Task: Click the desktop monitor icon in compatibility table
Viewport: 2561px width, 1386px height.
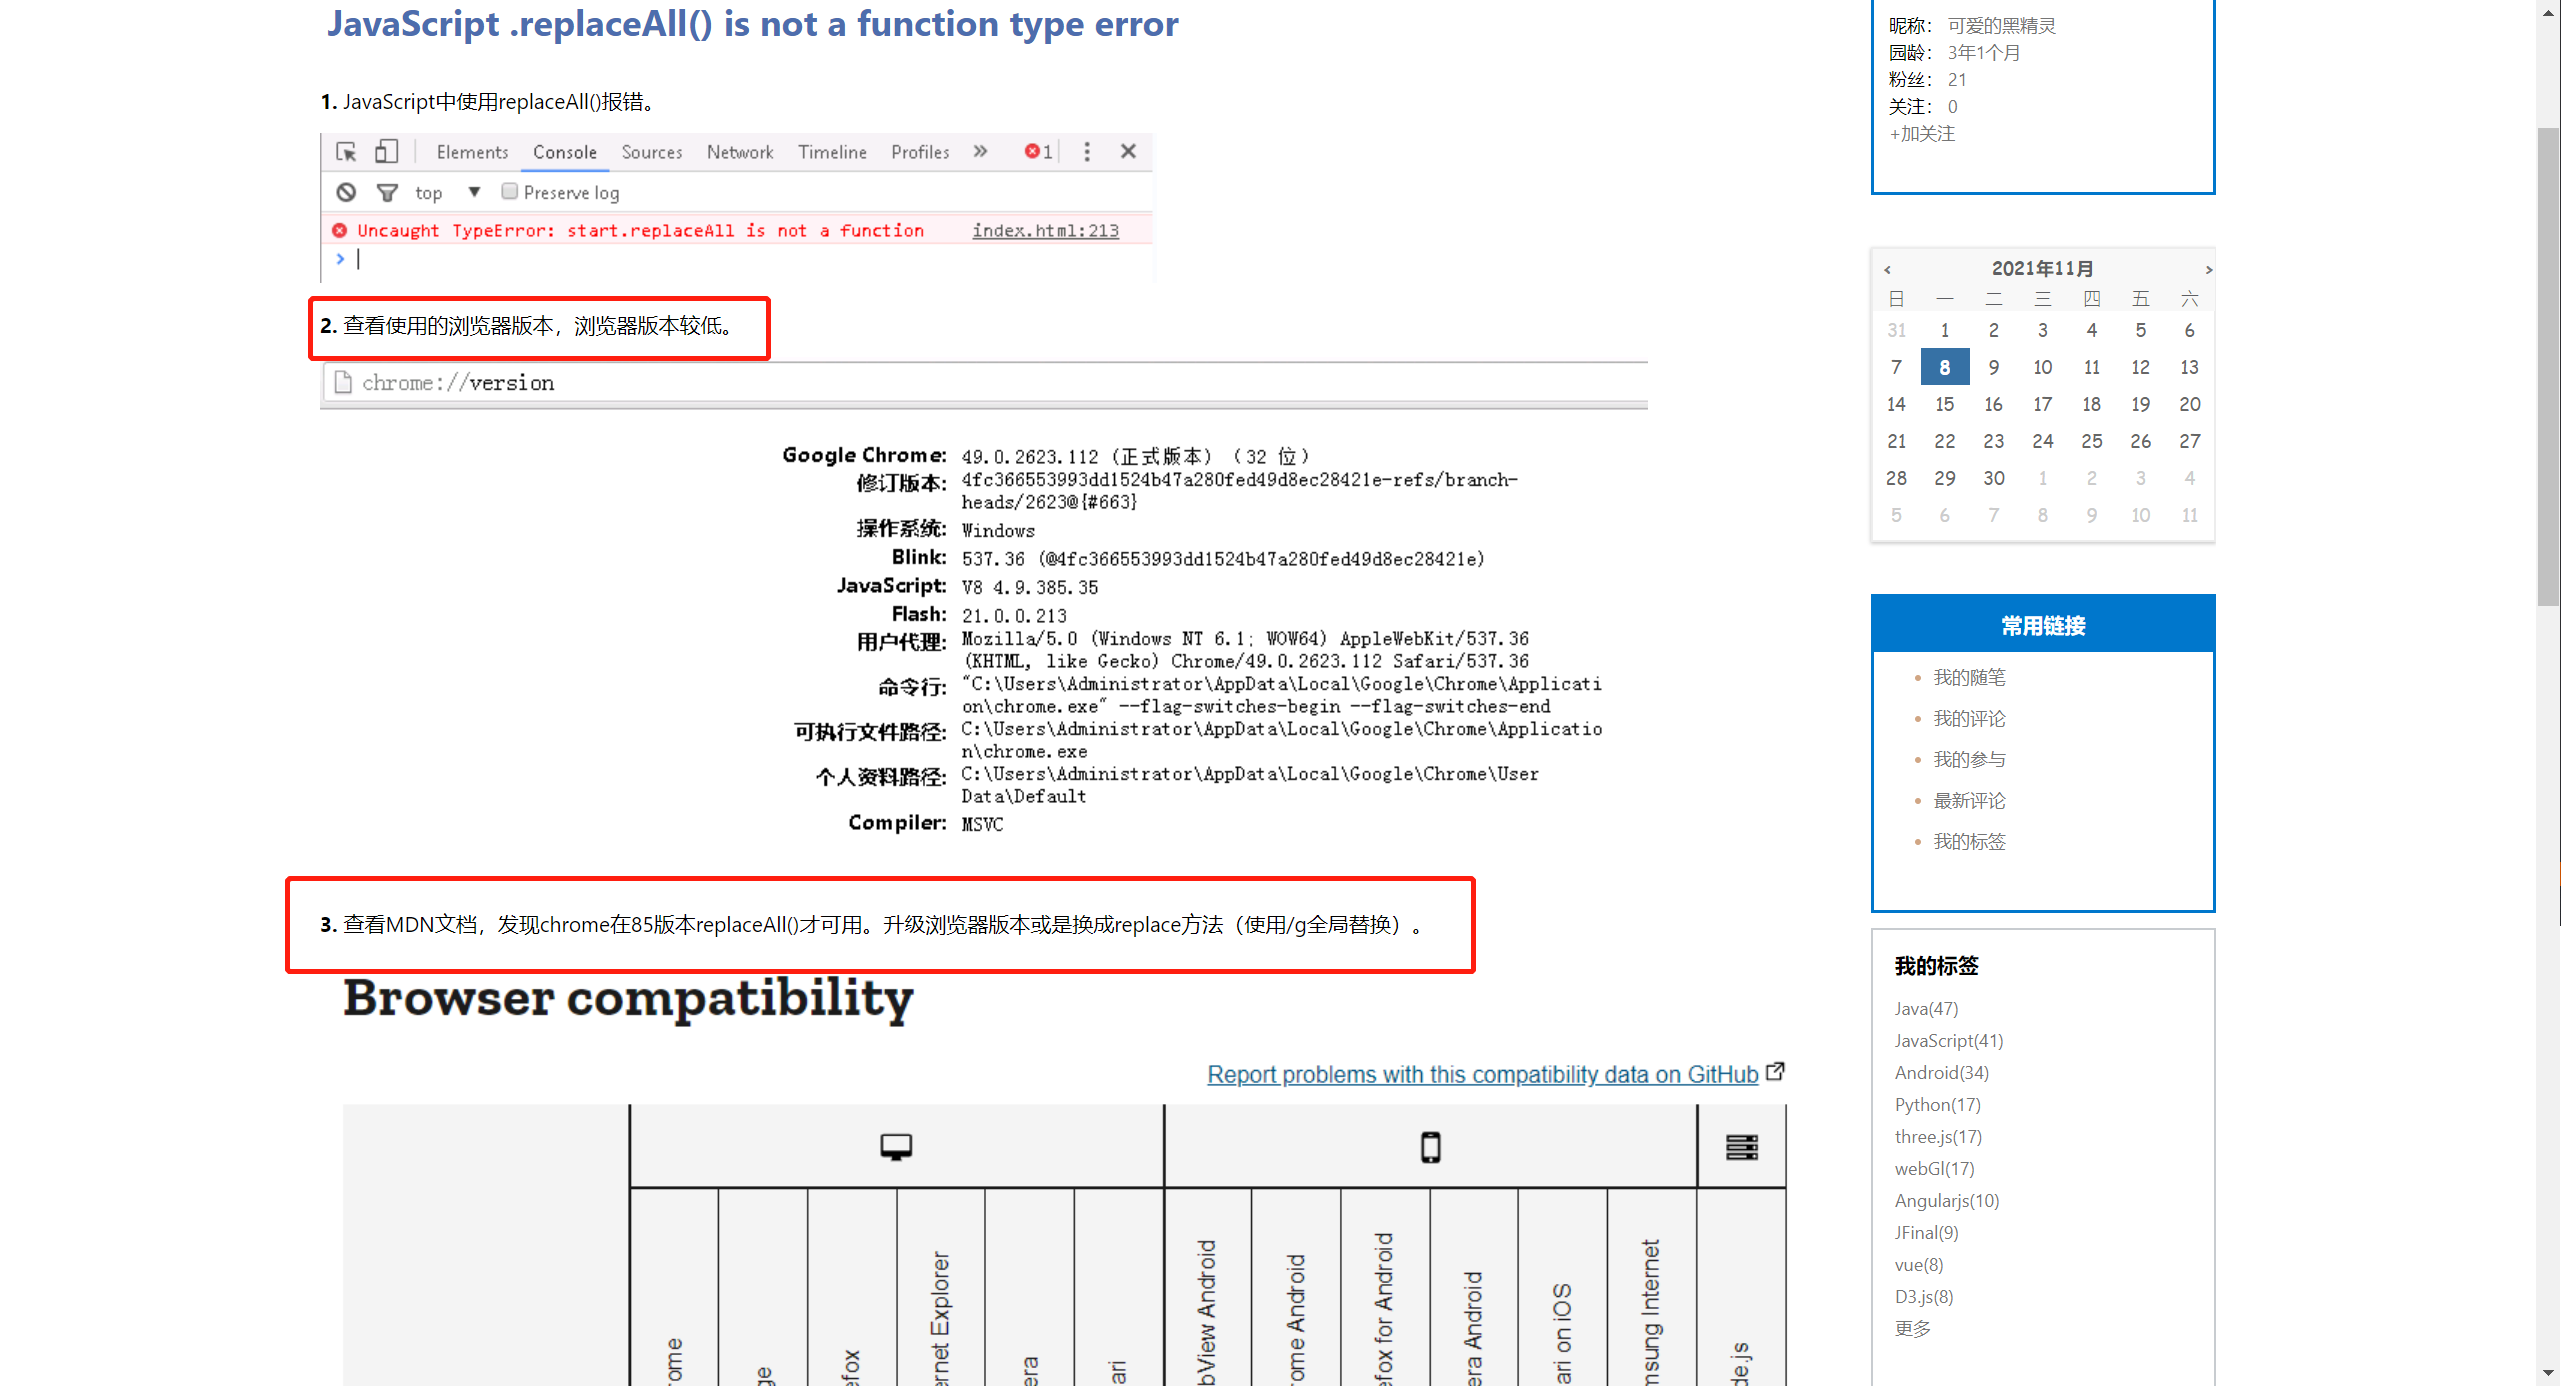Action: click(x=895, y=1146)
